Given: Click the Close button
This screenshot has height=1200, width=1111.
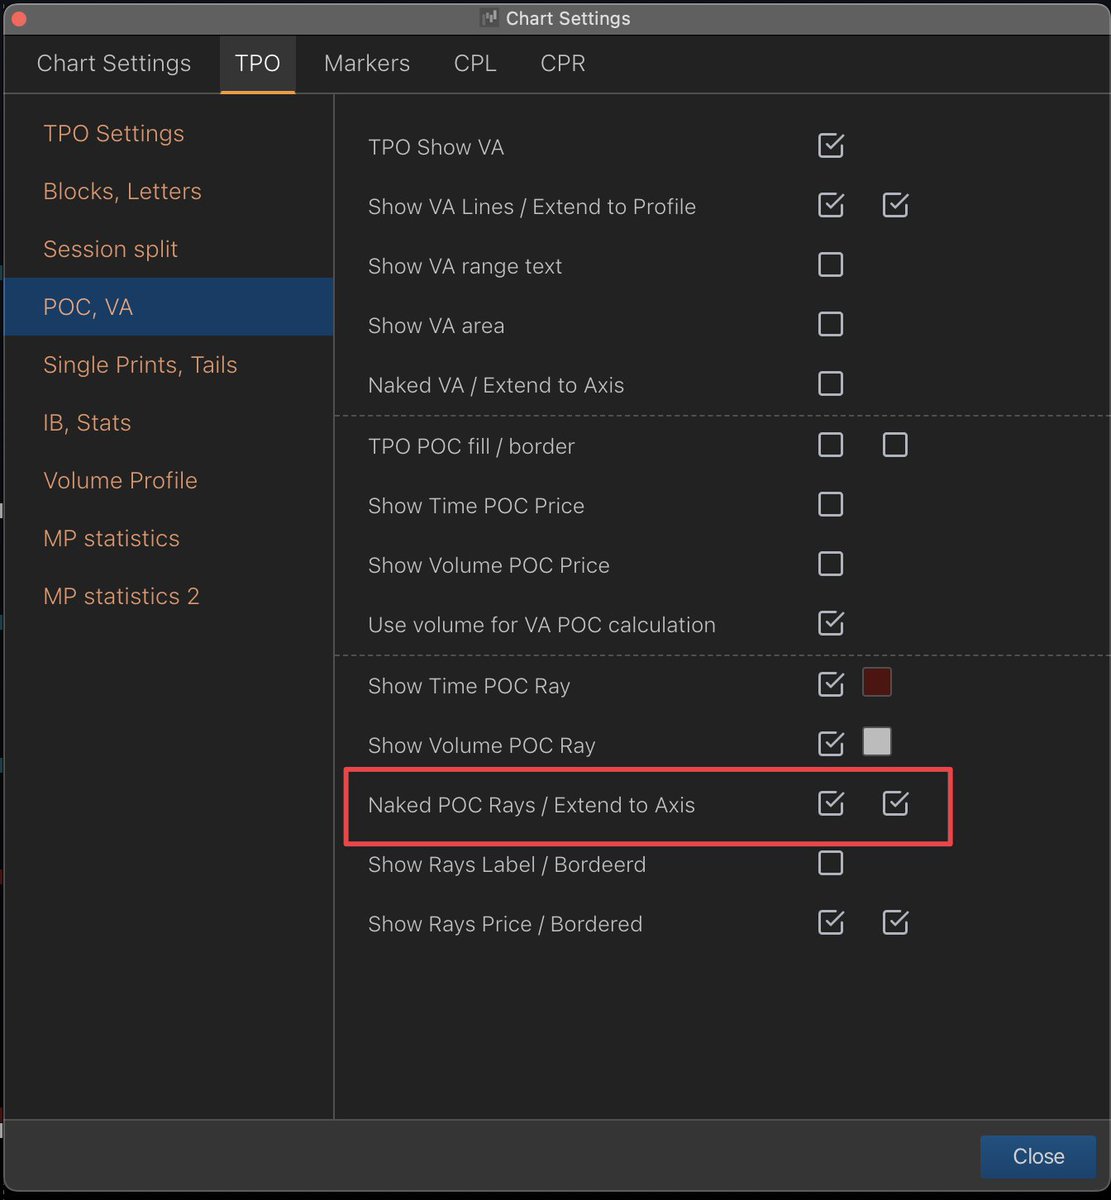Looking at the screenshot, I should [x=1038, y=1156].
